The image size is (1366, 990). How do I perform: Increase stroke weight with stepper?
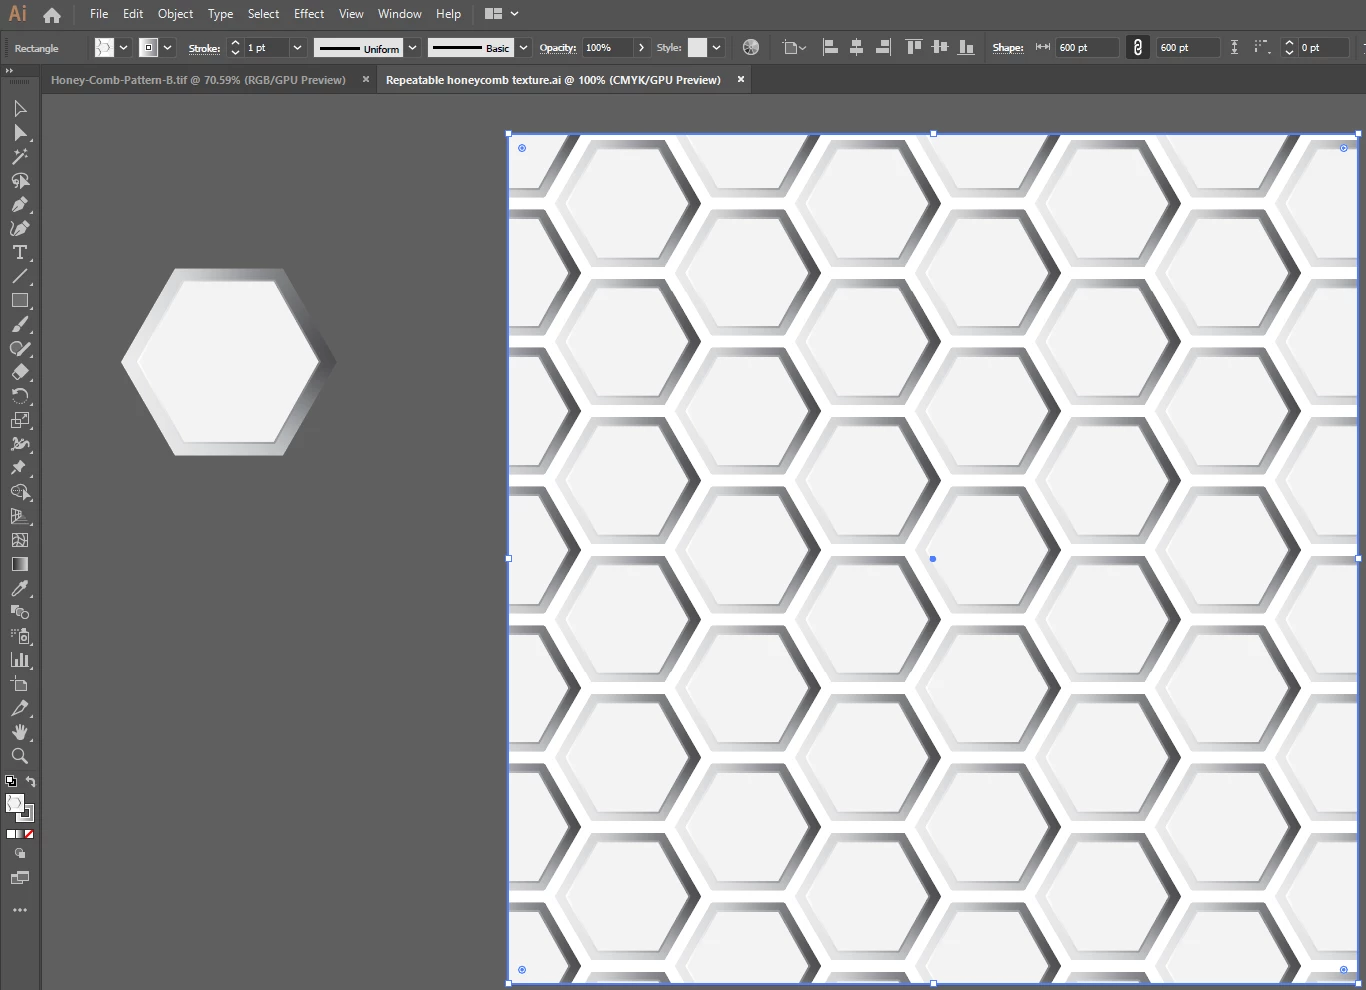235,42
